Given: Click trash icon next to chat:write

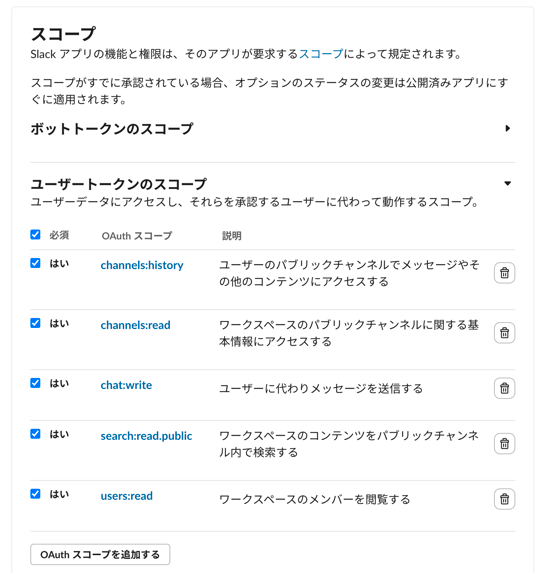Looking at the screenshot, I should tap(505, 388).
